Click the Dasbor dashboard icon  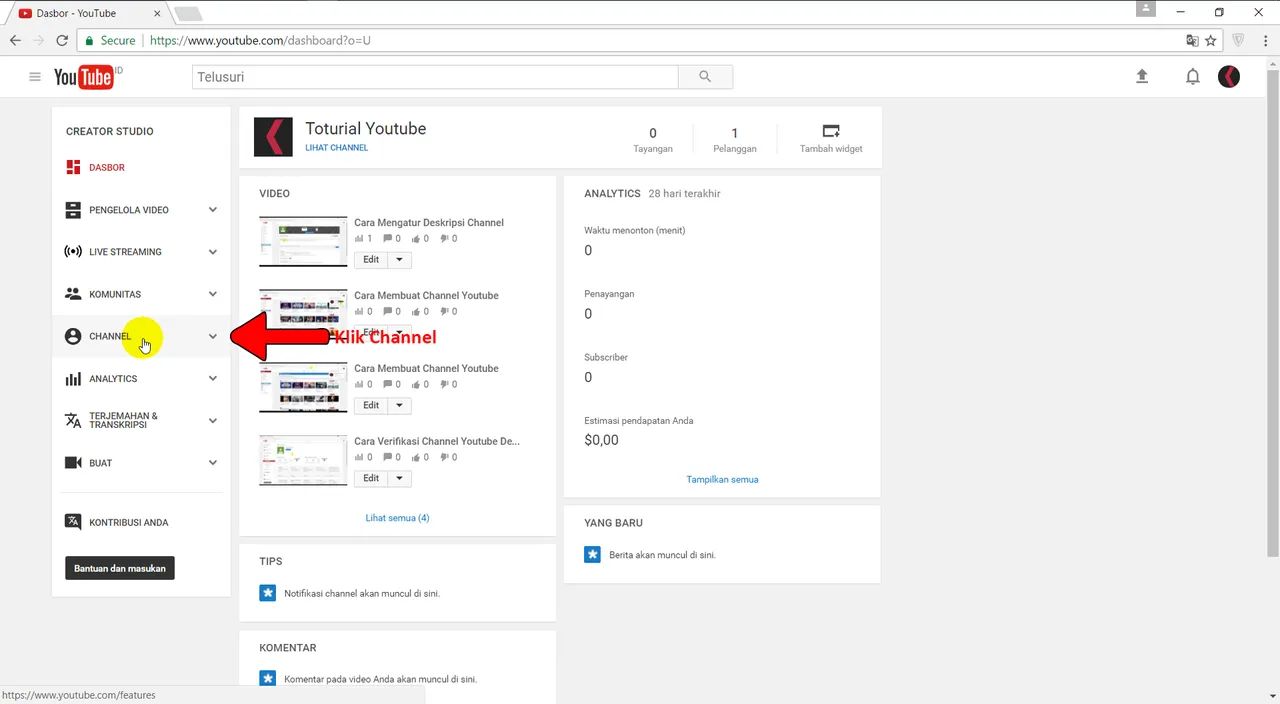[x=73, y=168]
